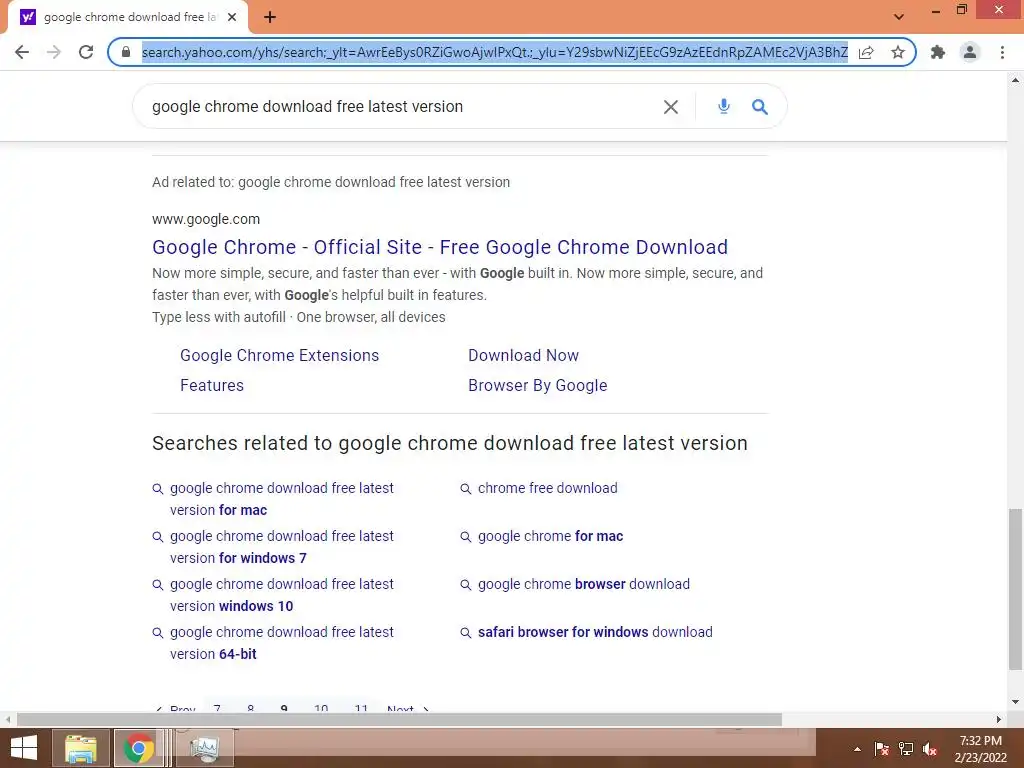Open Action Center flag icon
The height and width of the screenshot is (768, 1024).
[881, 749]
